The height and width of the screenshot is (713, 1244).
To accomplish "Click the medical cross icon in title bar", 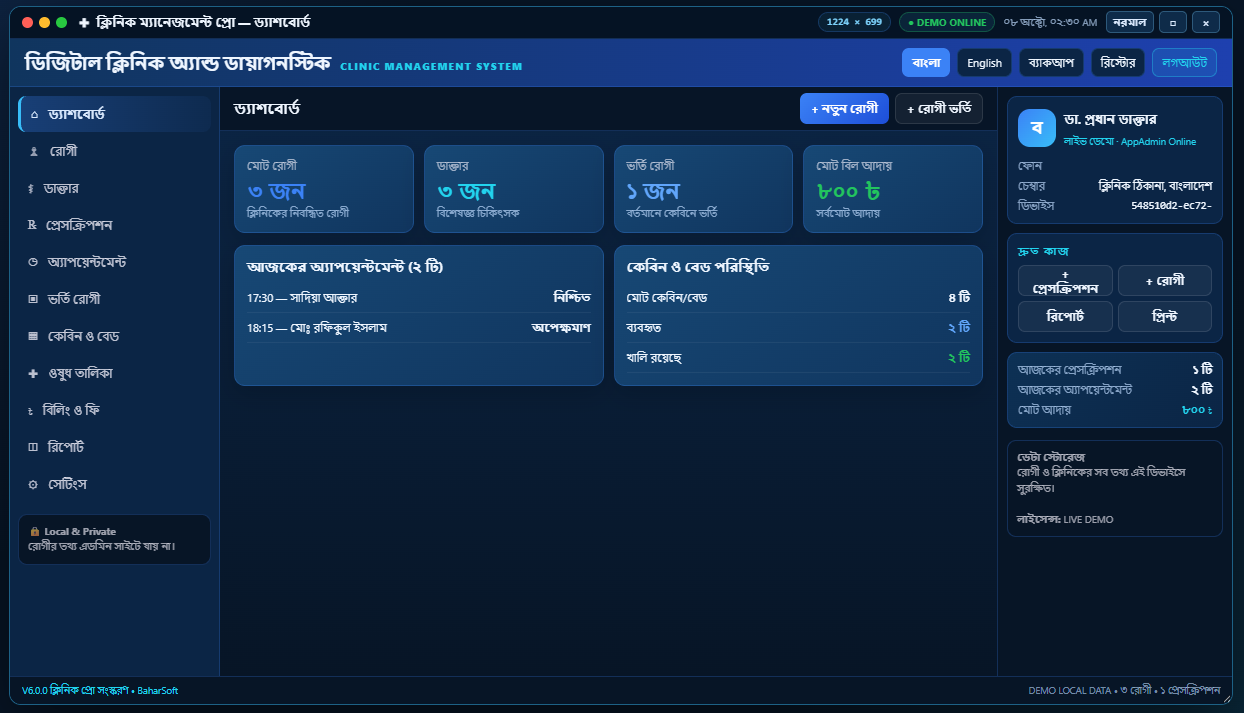I will tap(84, 22).
